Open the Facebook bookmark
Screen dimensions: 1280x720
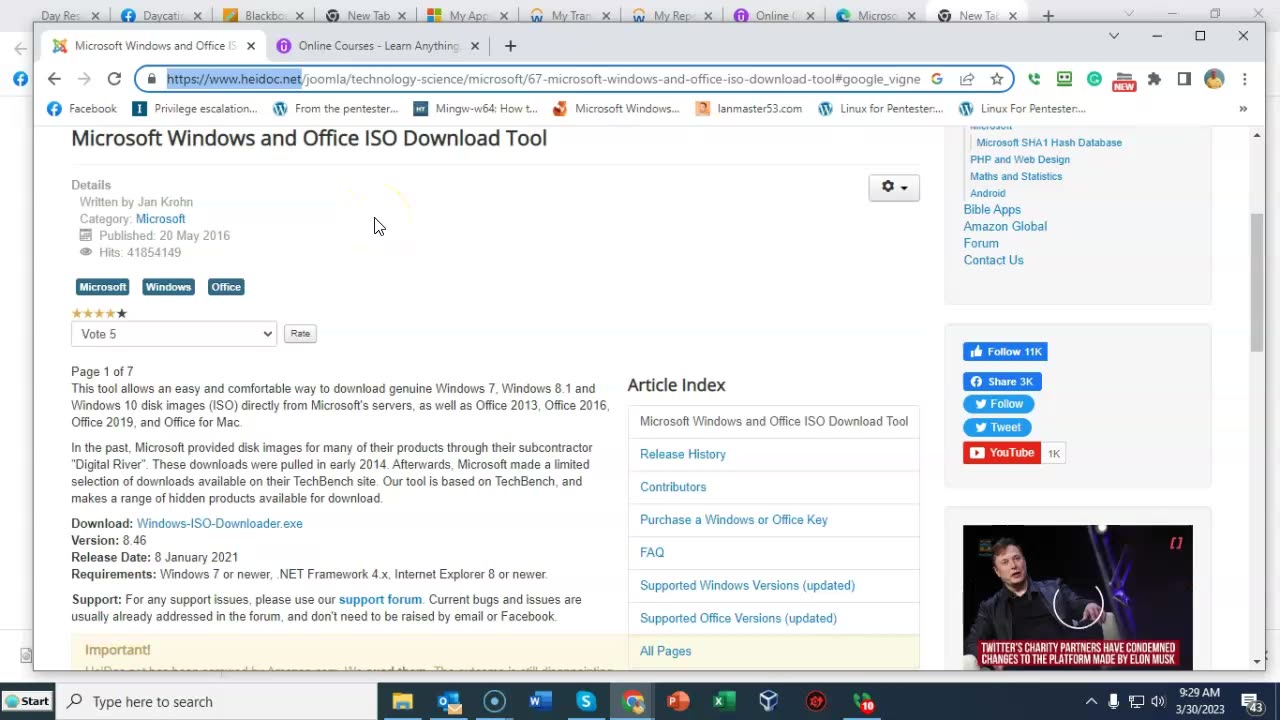pyautogui.click(x=82, y=108)
